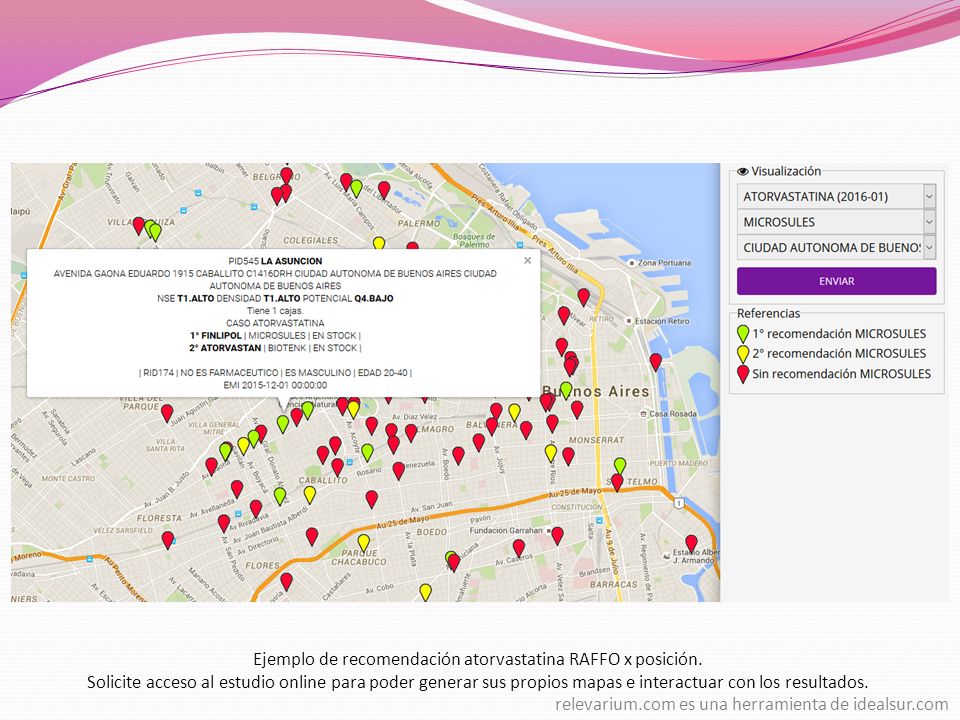
Task: Select the '1° recomendación MICROSULES' legend label
Action: click(839, 334)
